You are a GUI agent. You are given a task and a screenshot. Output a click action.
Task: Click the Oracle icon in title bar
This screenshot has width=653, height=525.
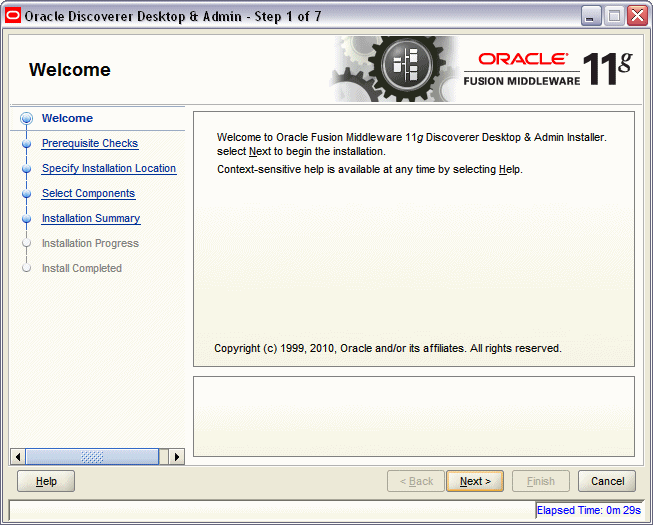[13, 16]
